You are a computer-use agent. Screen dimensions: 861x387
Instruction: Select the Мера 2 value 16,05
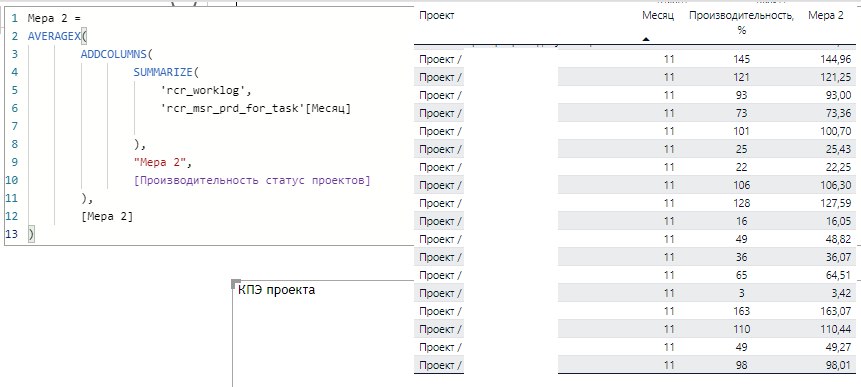(839, 221)
